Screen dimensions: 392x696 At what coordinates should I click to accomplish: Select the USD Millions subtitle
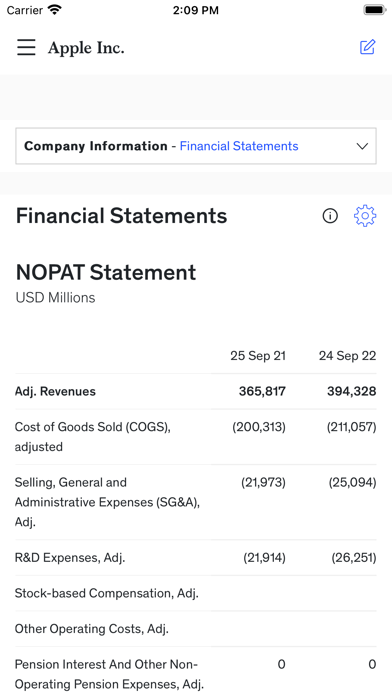point(55,297)
